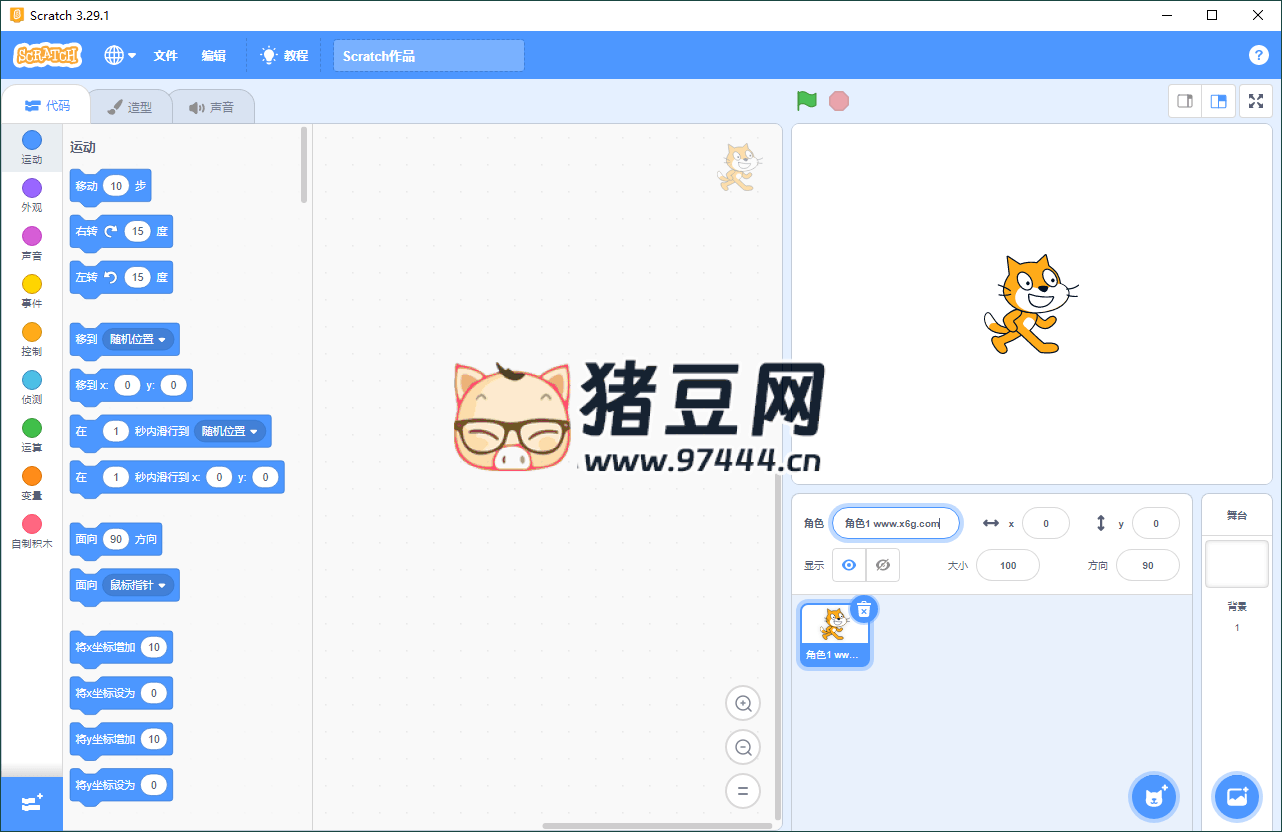Delete sprite with the trash icon
Viewport: 1282px width, 832px height.
[864, 609]
